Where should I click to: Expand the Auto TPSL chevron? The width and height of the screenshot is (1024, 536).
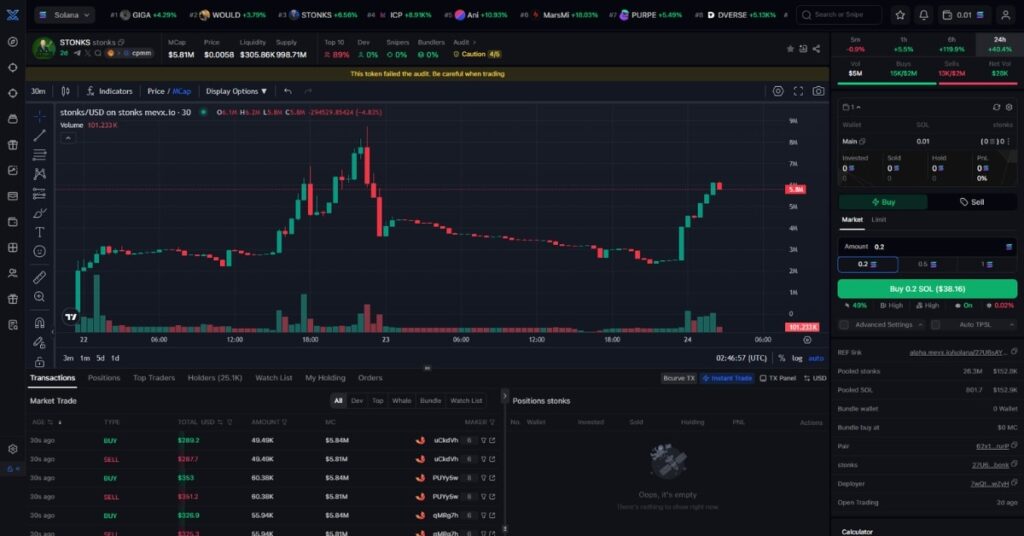coord(1012,324)
